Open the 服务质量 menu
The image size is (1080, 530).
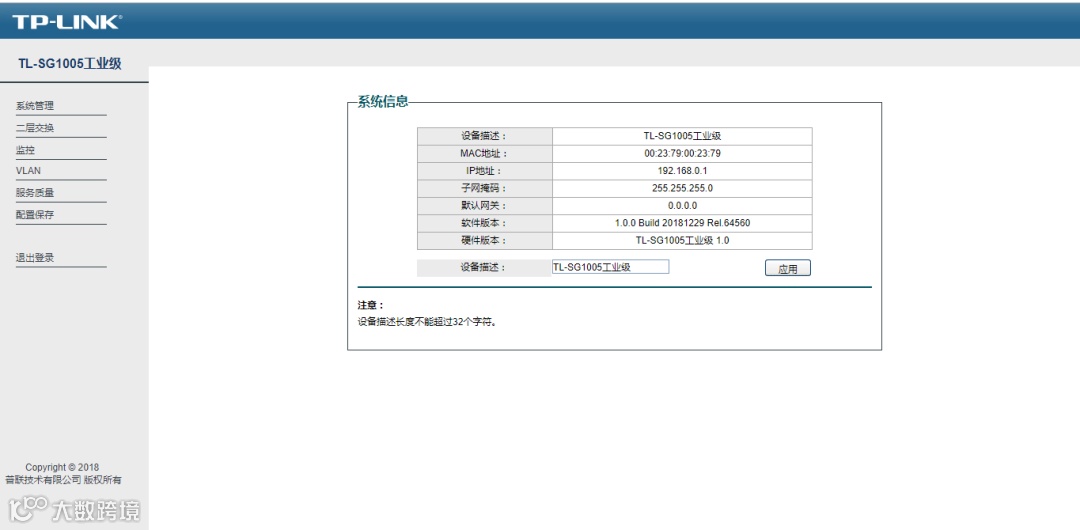coord(34,192)
